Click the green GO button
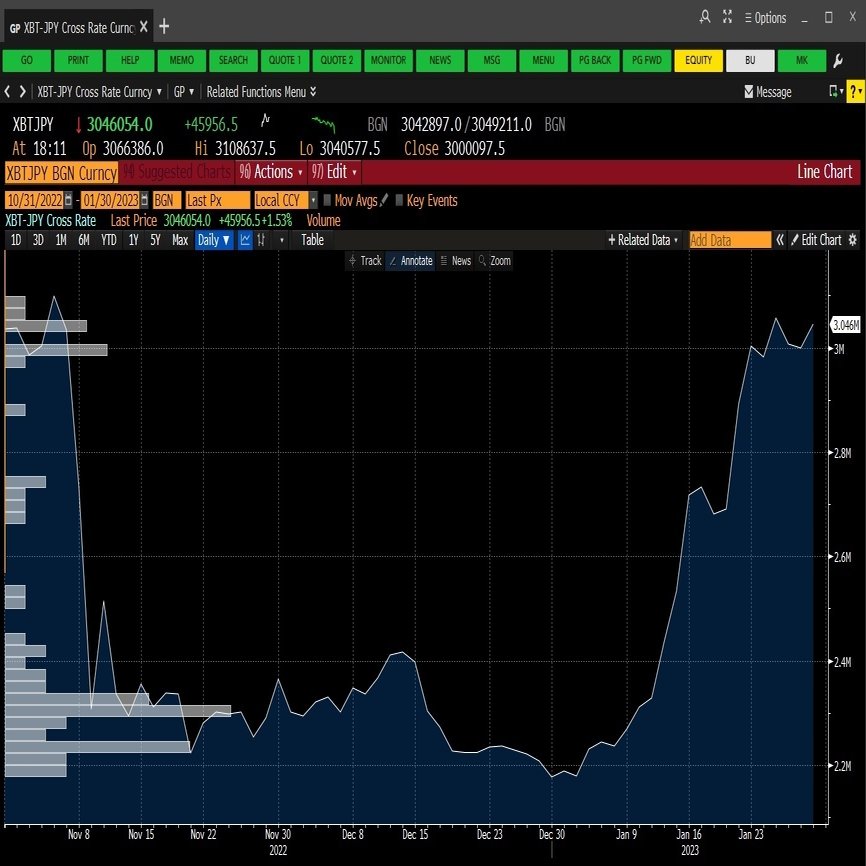Image resolution: width=866 pixels, height=866 pixels. pos(27,60)
